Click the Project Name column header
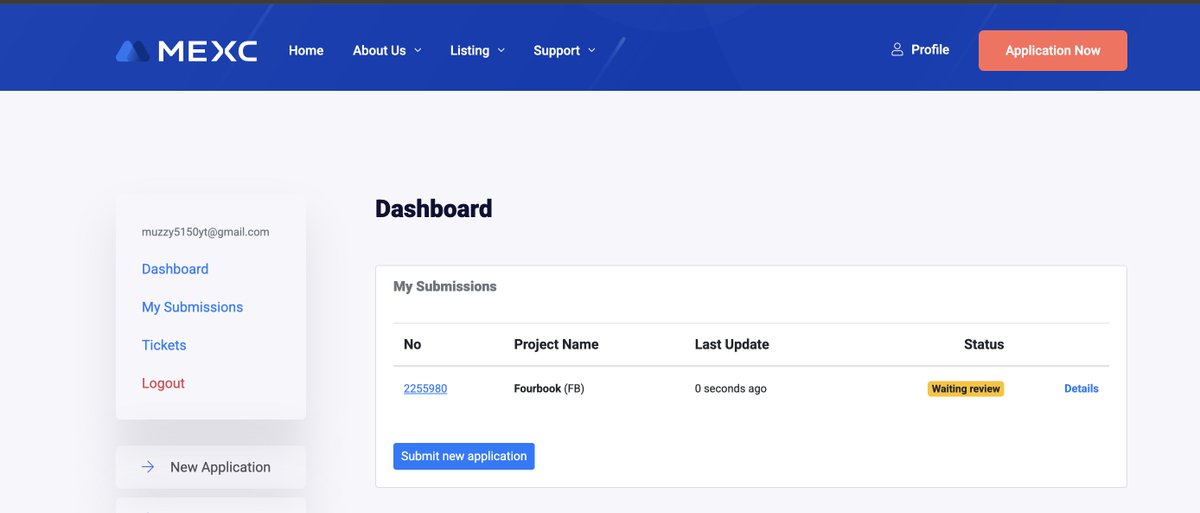 pyautogui.click(x=556, y=344)
